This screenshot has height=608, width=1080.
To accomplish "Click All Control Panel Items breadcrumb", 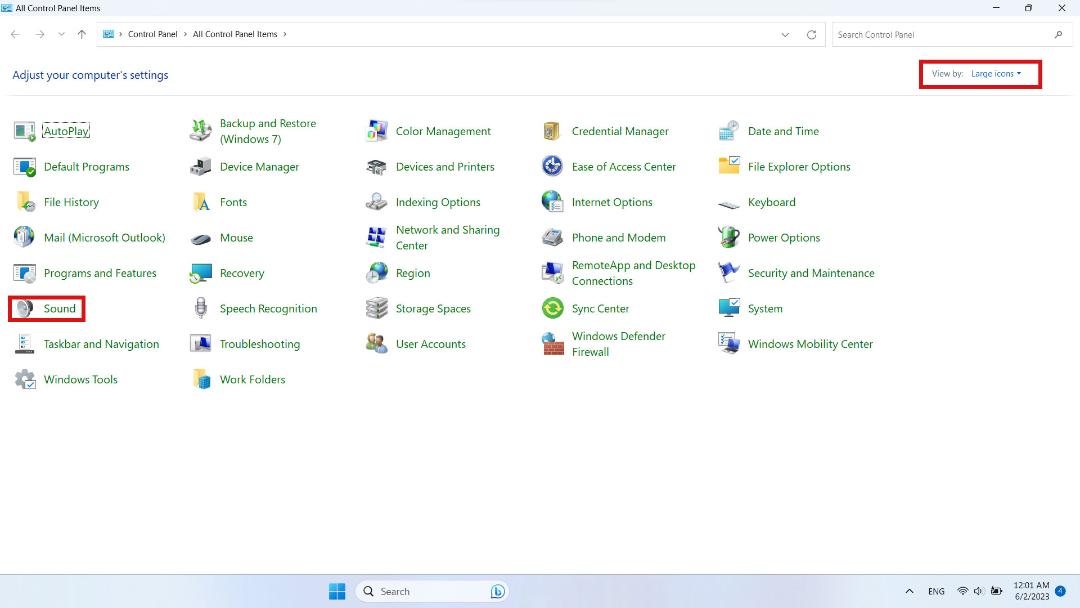I will coord(235,34).
